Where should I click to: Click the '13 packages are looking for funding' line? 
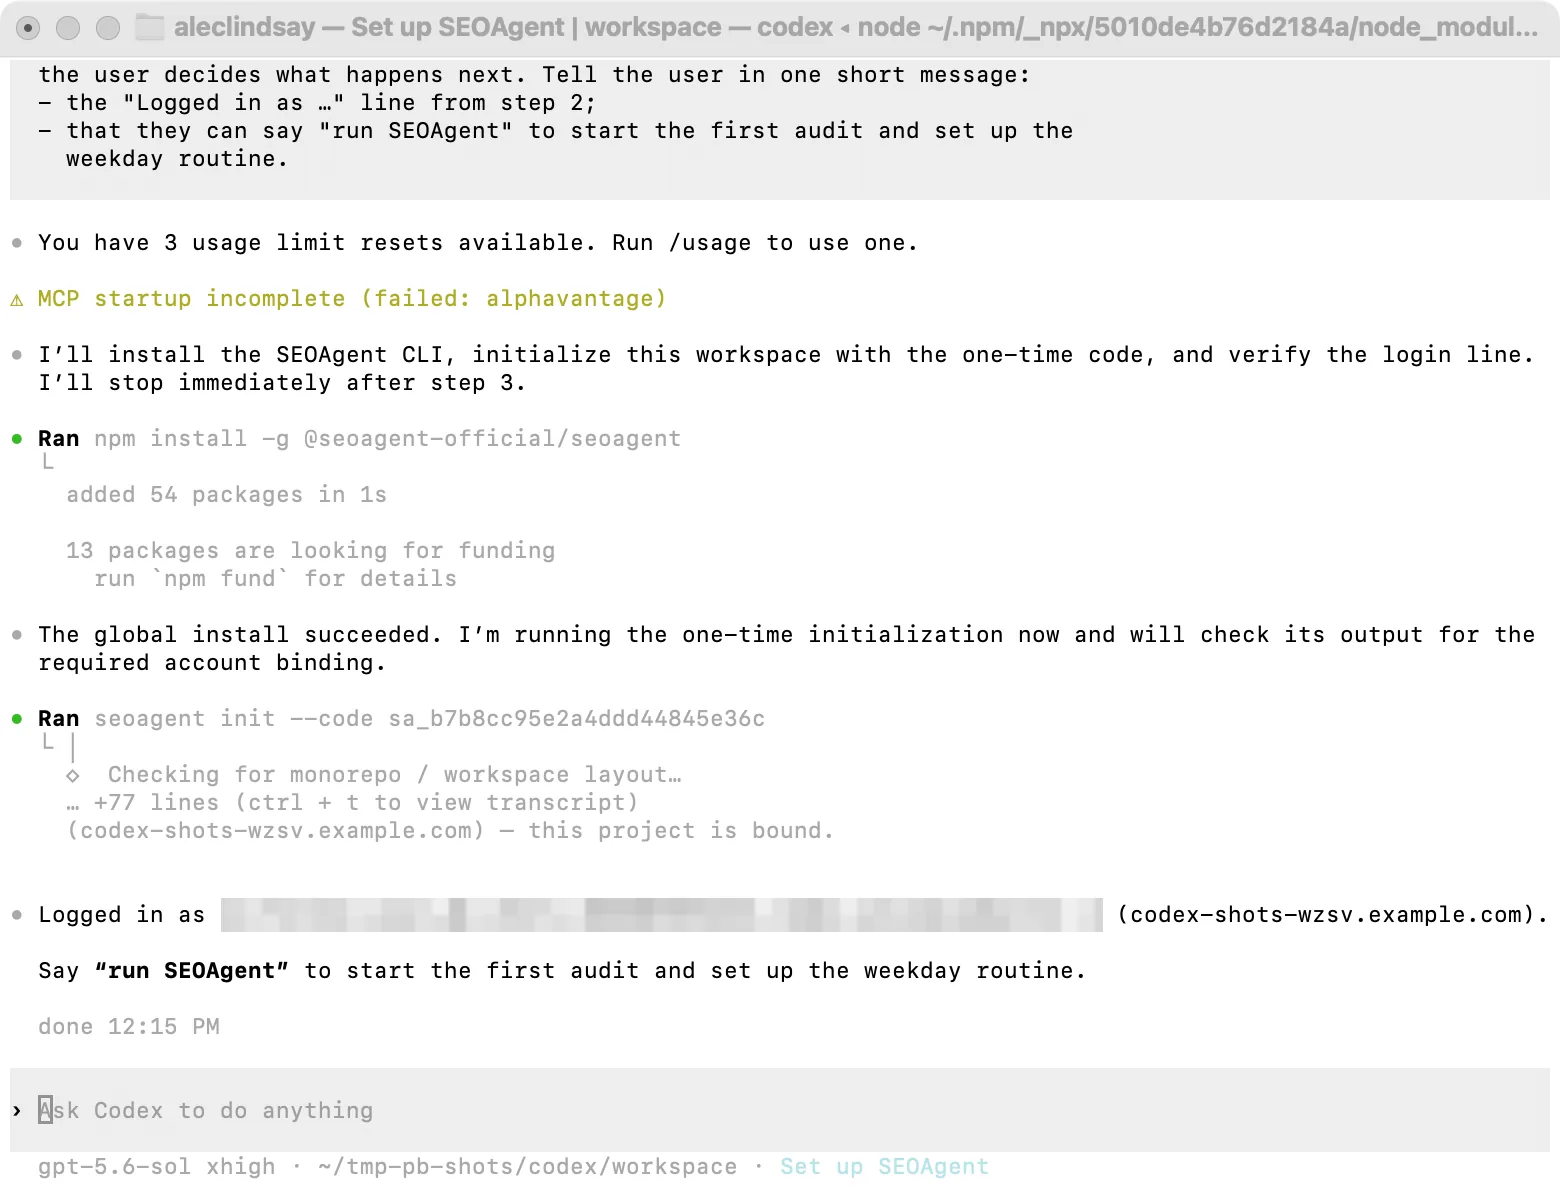[310, 551]
